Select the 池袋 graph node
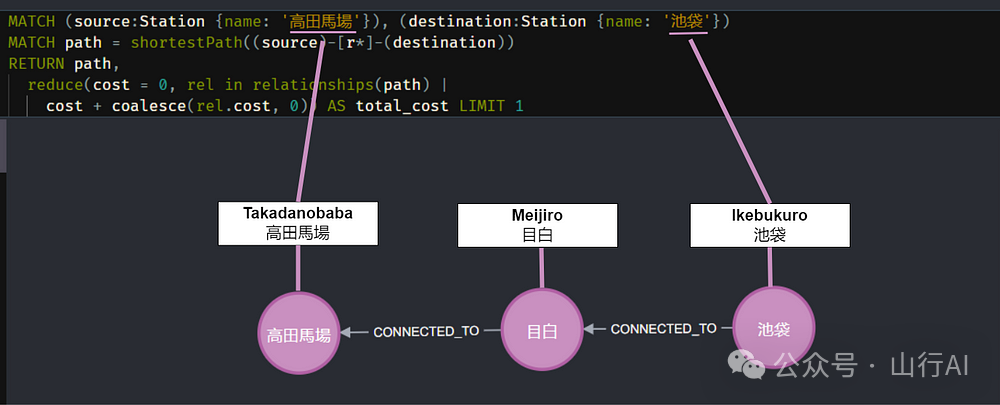This screenshot has height=405, width=1000. 774,328
